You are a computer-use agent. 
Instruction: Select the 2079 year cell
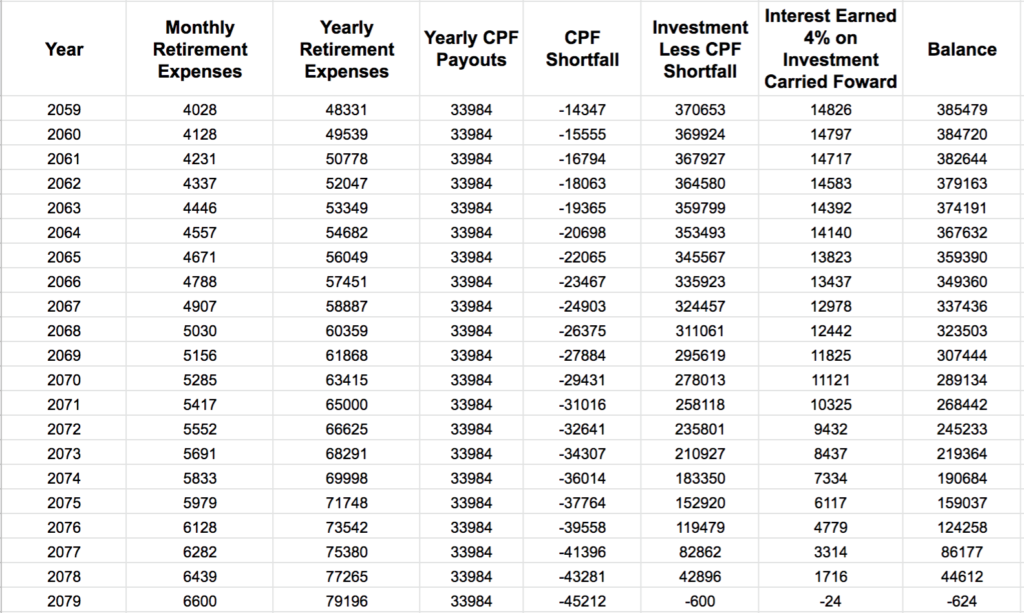[x=64, y=601]
